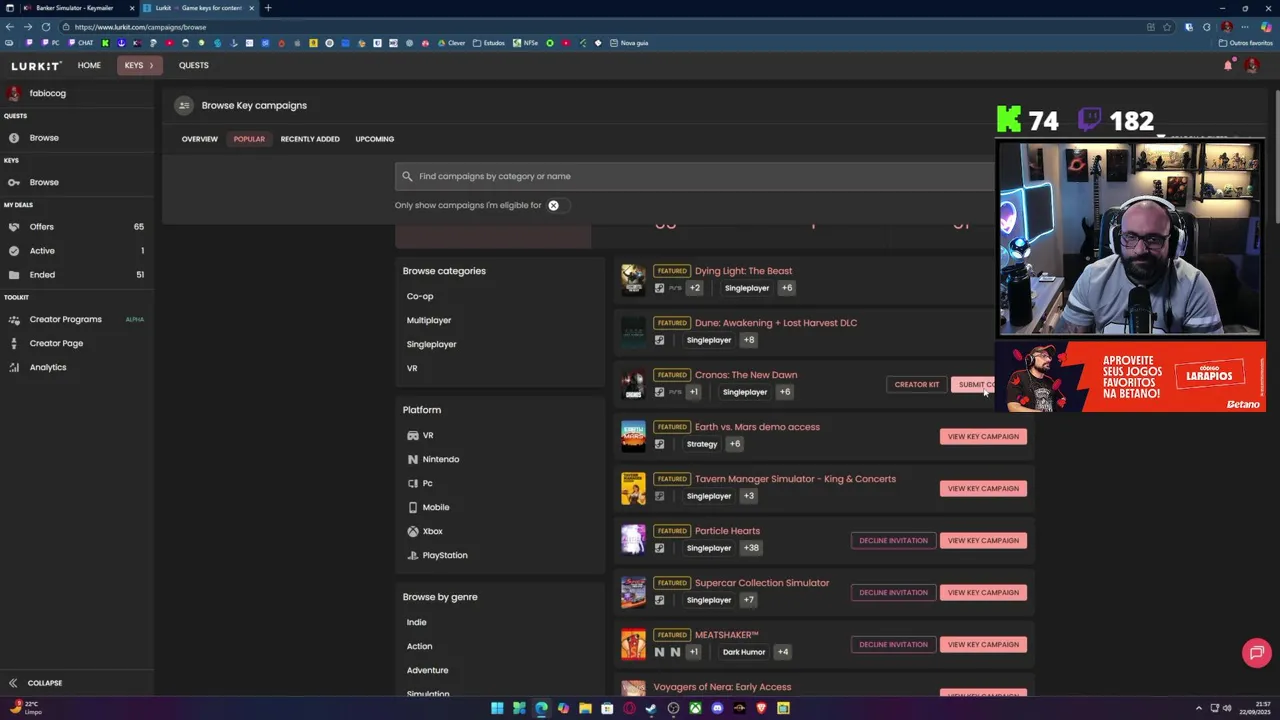Expand +2 platforms on Dying Light: The Beast
Screen dimensions: 1280x720
tap(695, 288)
